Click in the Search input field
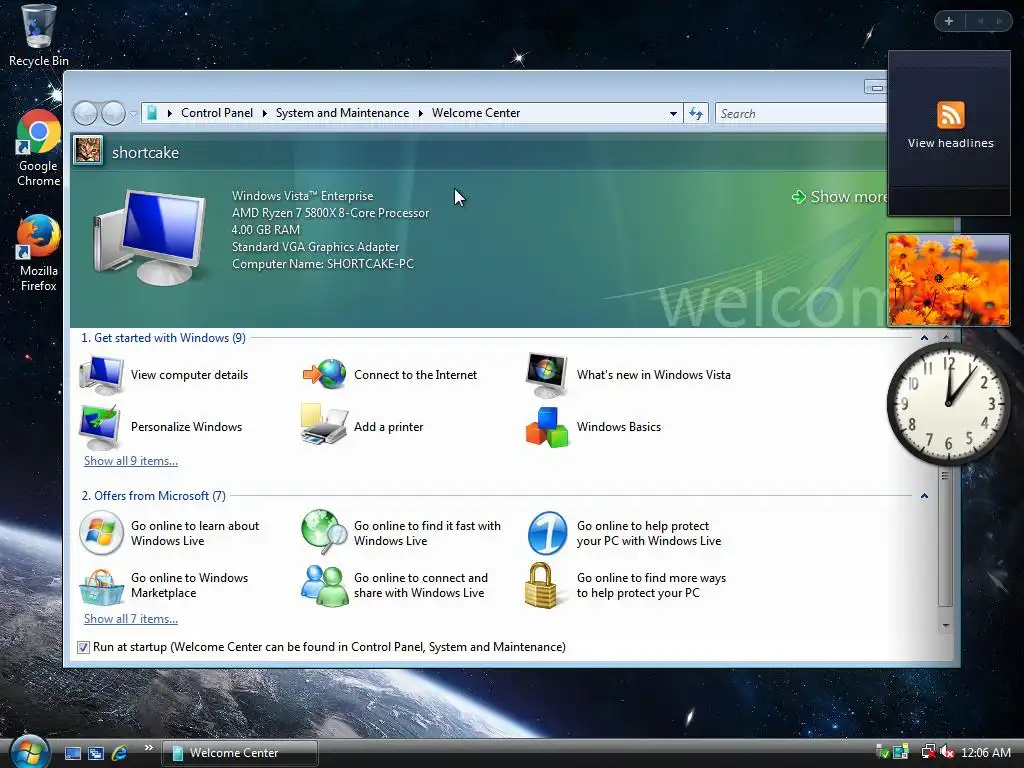This screenshot has height=768, width=1024. pos(801,114)
